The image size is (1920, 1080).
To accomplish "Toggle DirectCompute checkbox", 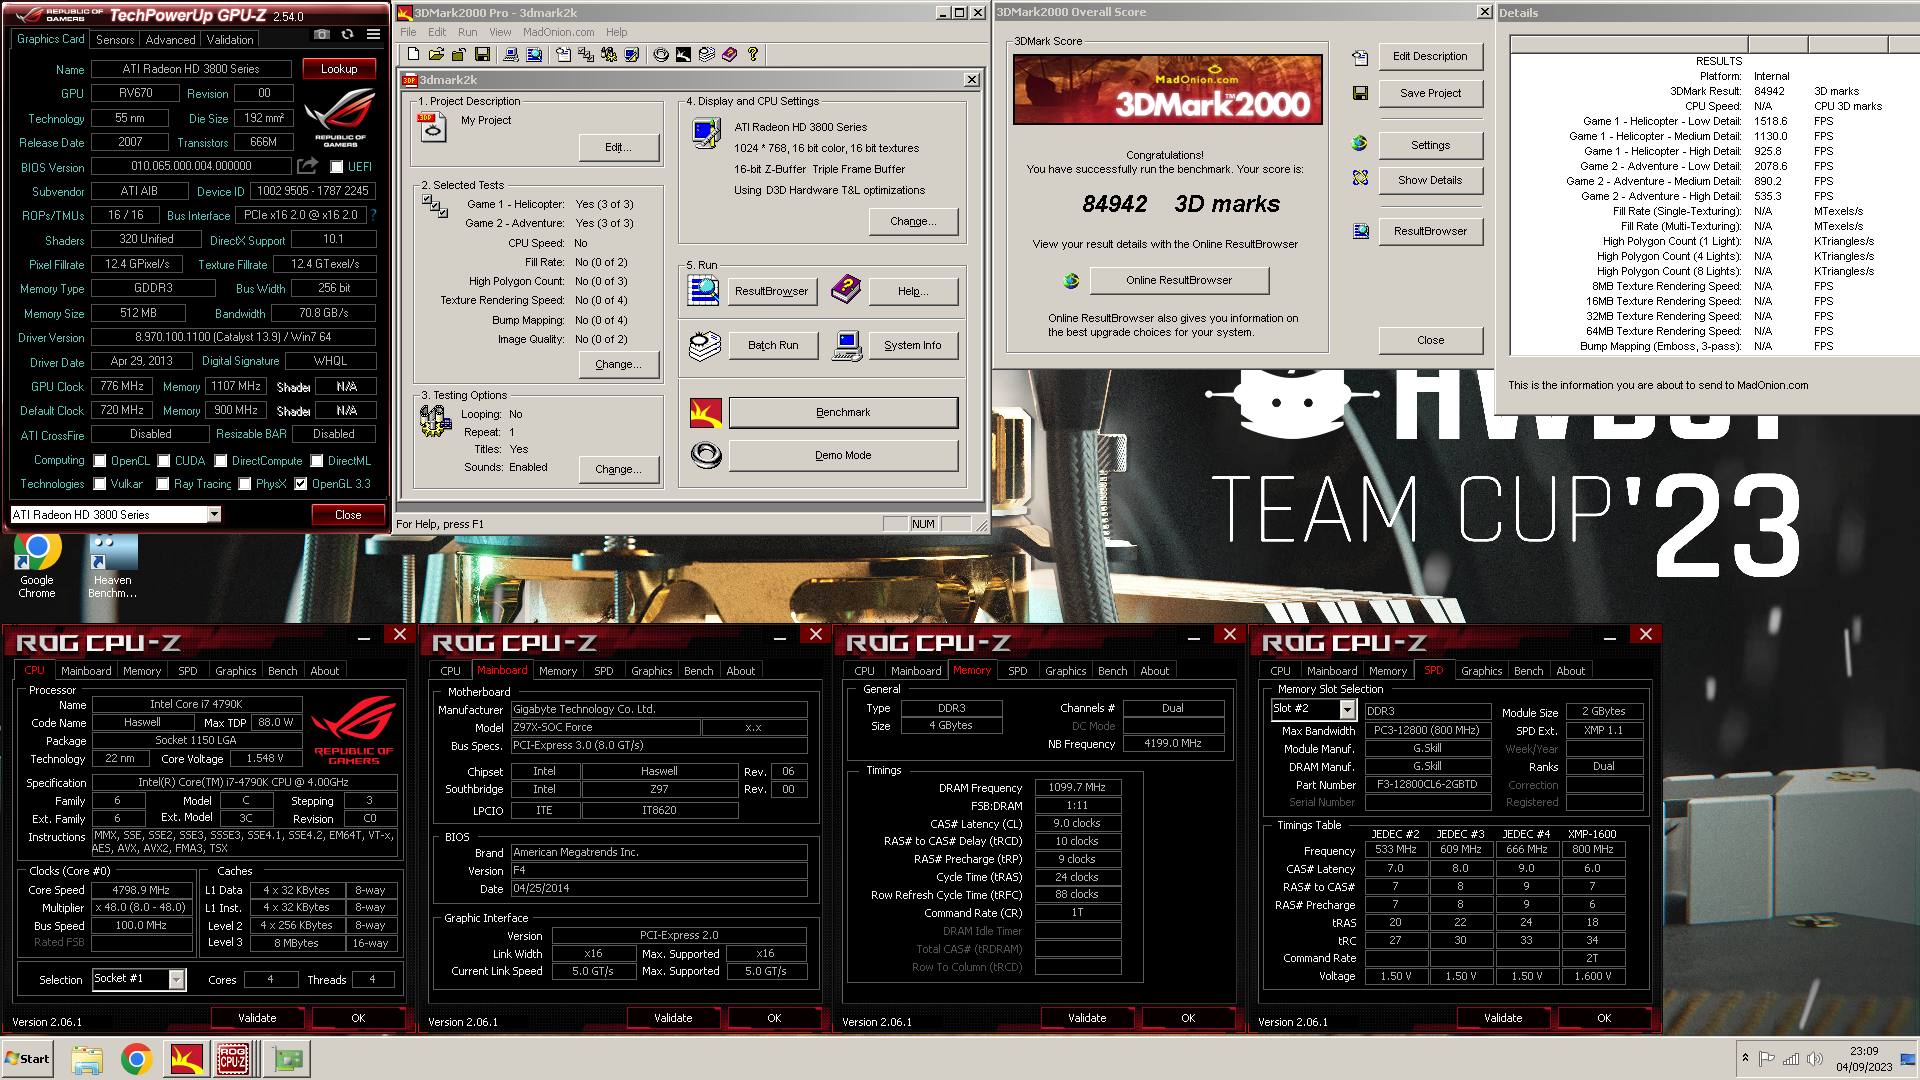I will [221, 461].
